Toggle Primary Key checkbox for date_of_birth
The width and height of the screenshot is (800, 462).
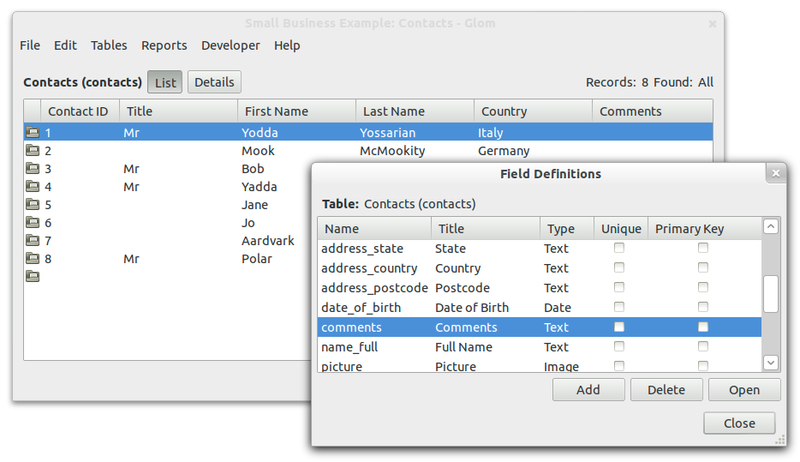[703, 307]
